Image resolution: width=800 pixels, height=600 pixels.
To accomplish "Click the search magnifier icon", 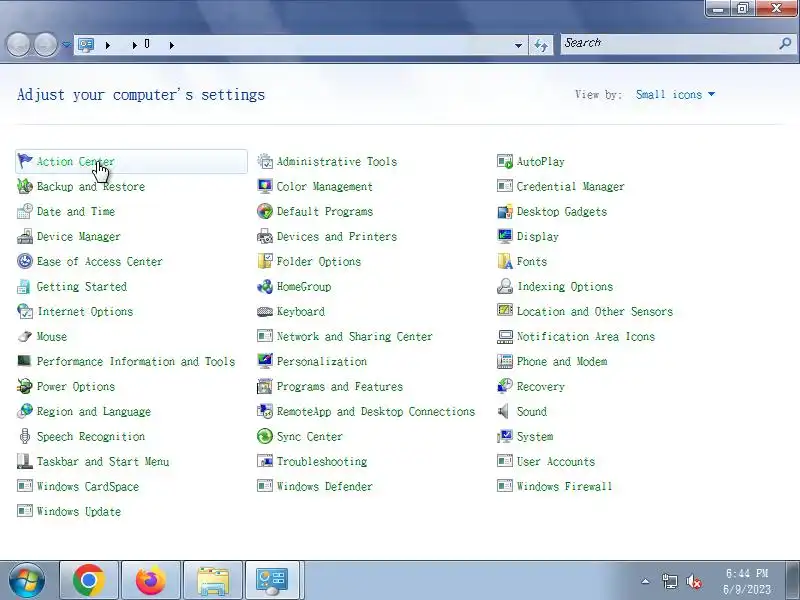I will click(x=786, y=43).
